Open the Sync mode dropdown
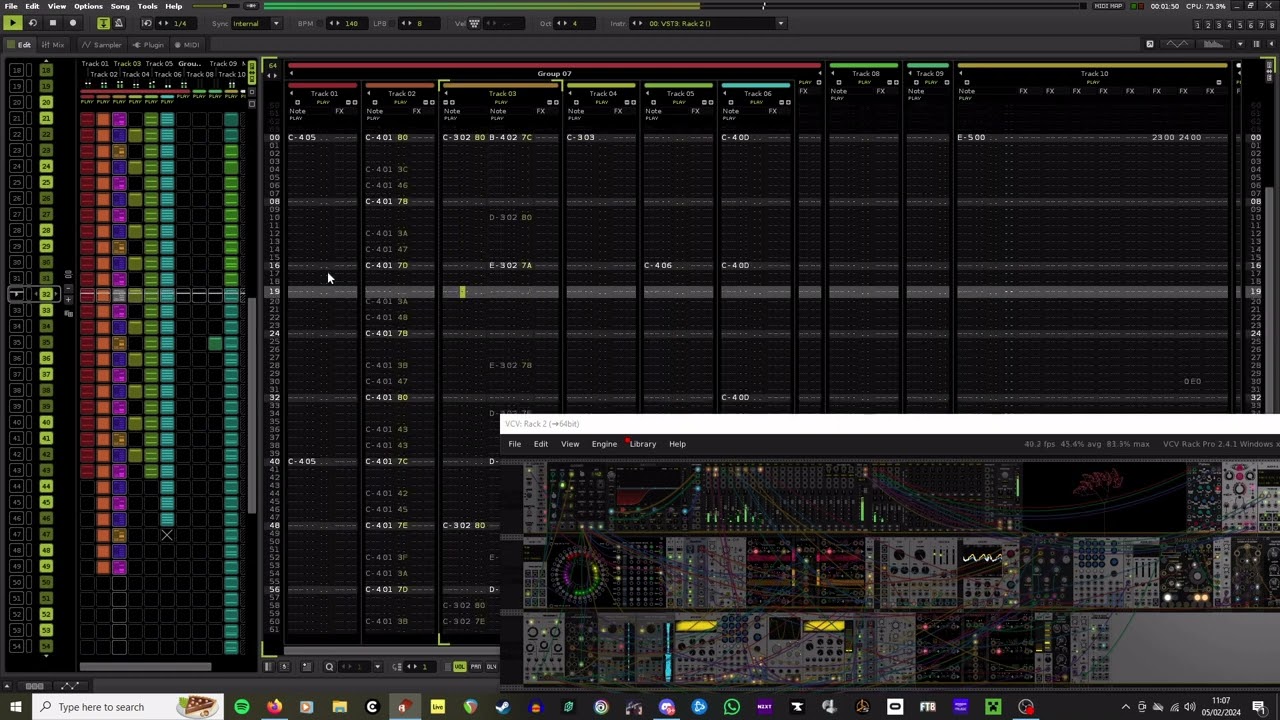 pyautogui.click(x=256, y=23)
